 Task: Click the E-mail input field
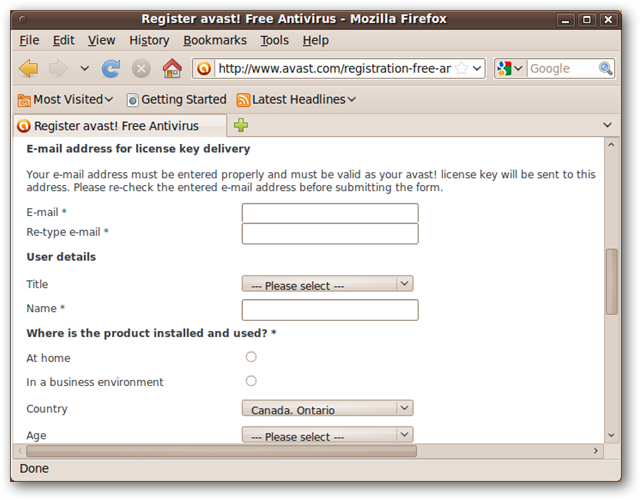pos(330,213)
